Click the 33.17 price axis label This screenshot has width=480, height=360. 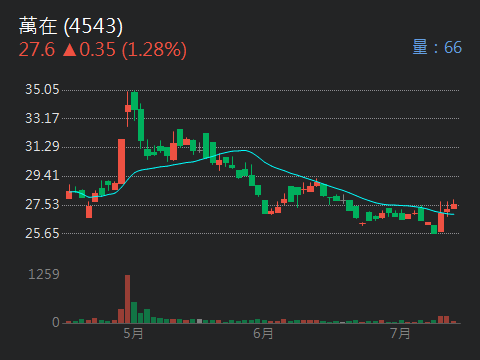point(42,118)
